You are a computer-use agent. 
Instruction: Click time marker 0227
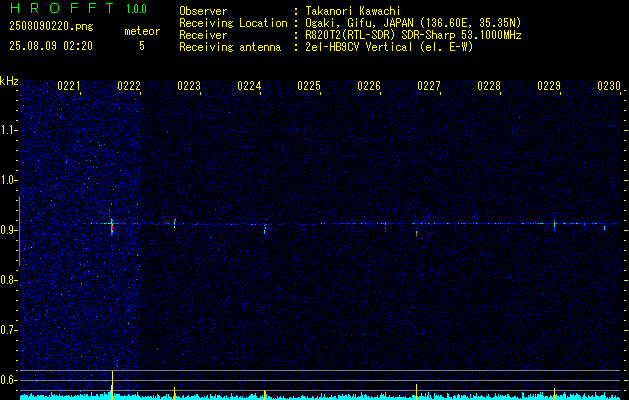coord(429,86)
